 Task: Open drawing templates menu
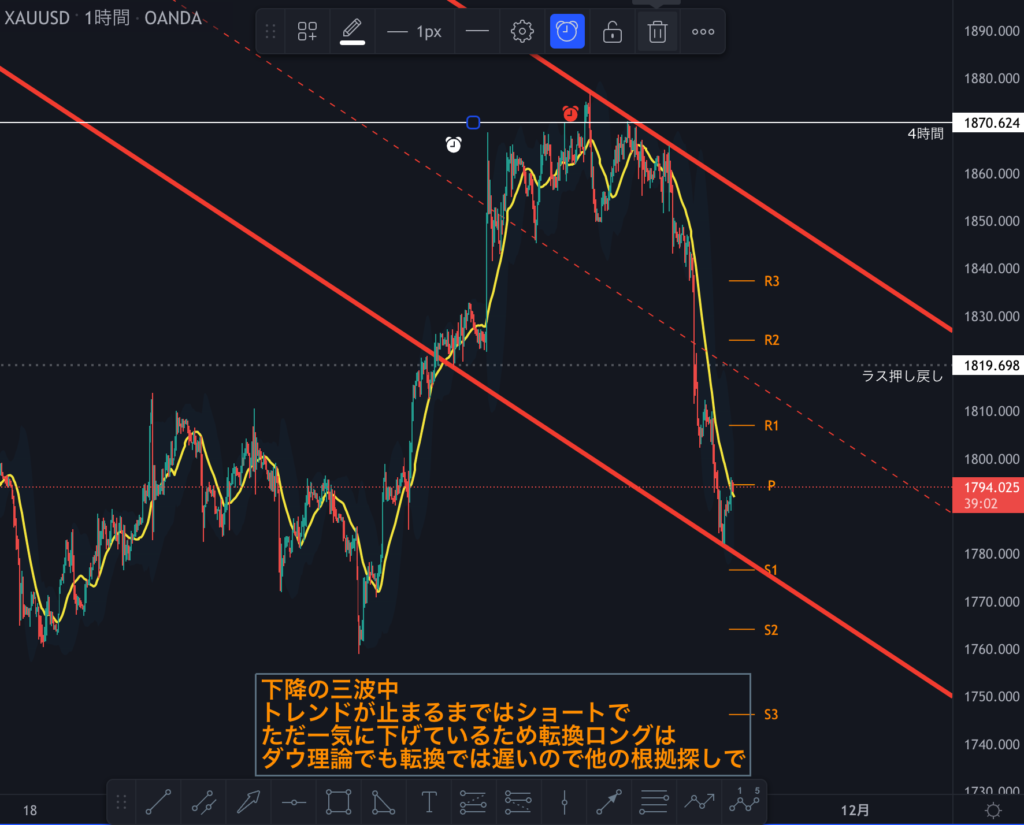click(308, 31)
